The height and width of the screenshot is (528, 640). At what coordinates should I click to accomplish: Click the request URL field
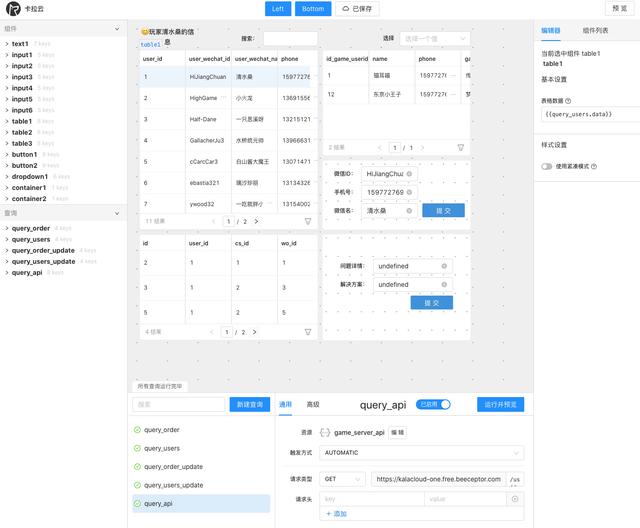[x=438, y=479]
